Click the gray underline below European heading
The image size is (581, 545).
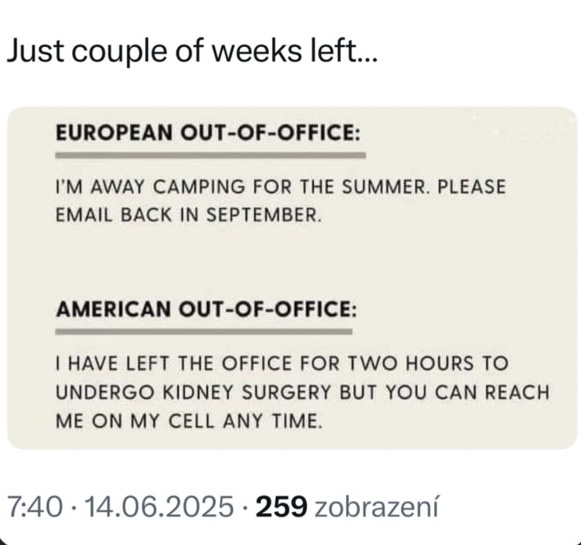click(210, 155)
